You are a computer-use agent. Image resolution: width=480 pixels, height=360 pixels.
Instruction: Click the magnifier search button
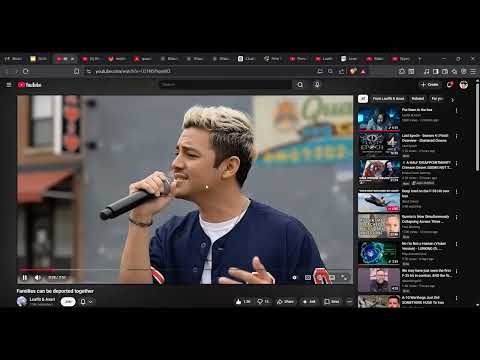[x=300, y=85]
